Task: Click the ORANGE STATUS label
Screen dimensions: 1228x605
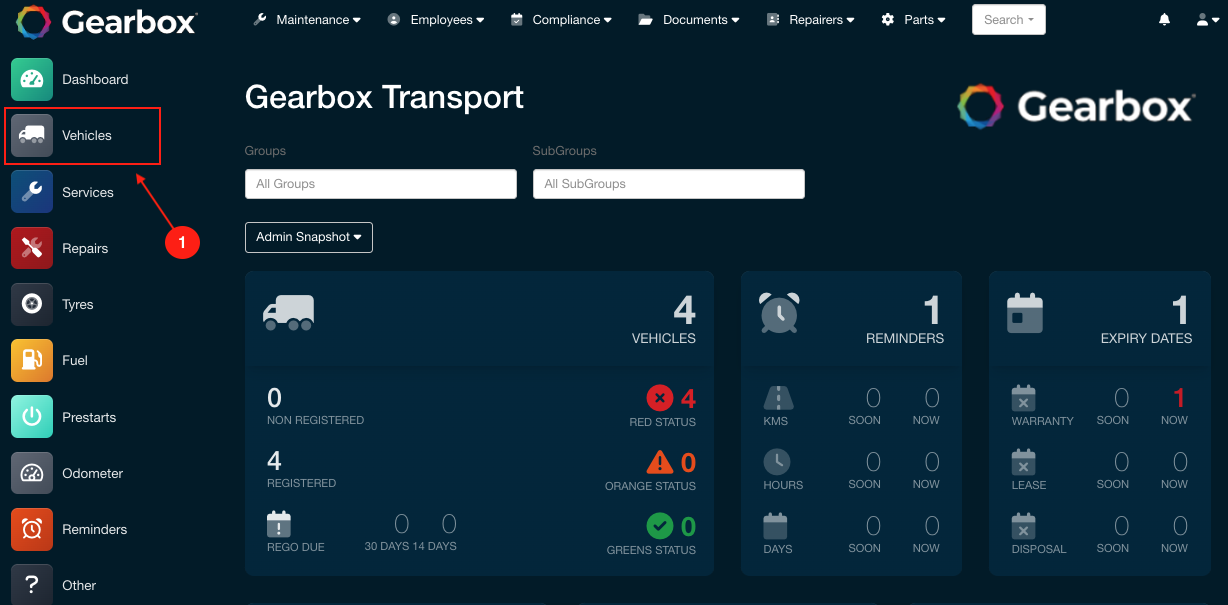Action: tap(650, 486)
